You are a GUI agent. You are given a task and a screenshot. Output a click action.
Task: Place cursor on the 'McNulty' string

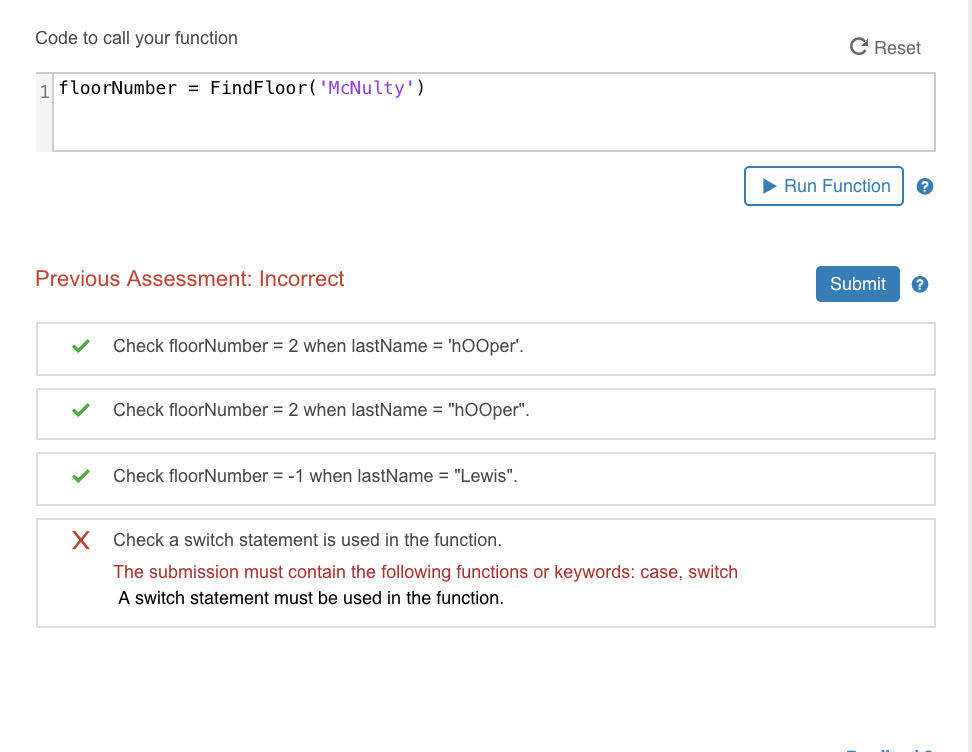[365, 88]
